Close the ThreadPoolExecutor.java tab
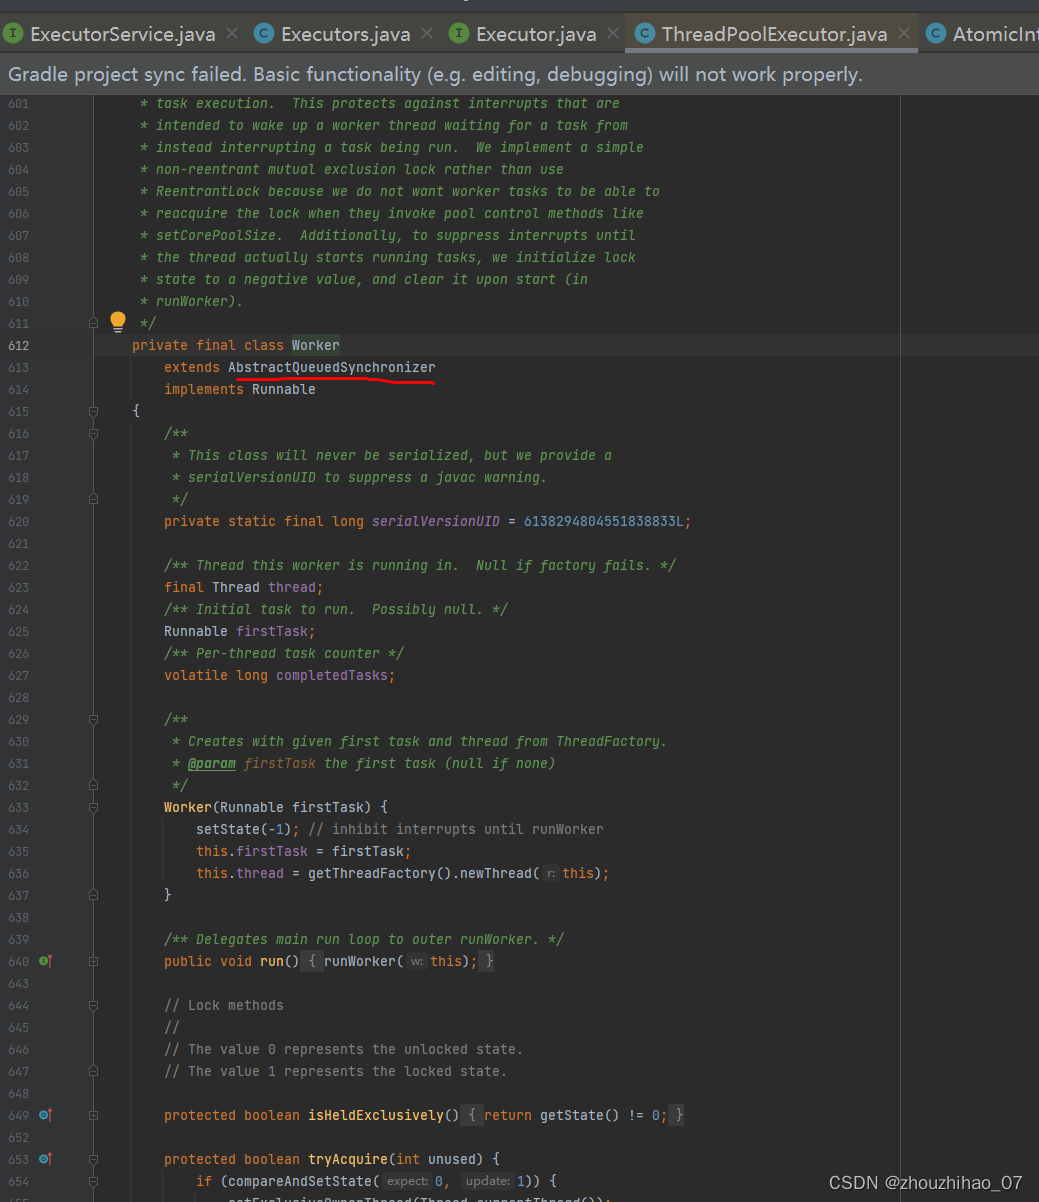The image size is (1039, 1202). point(904,34)
